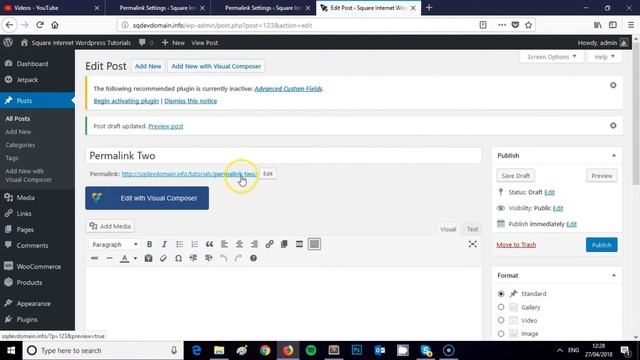Collapse the Format meta box
This screenshot has width=640, height=360.
(614, 276)
